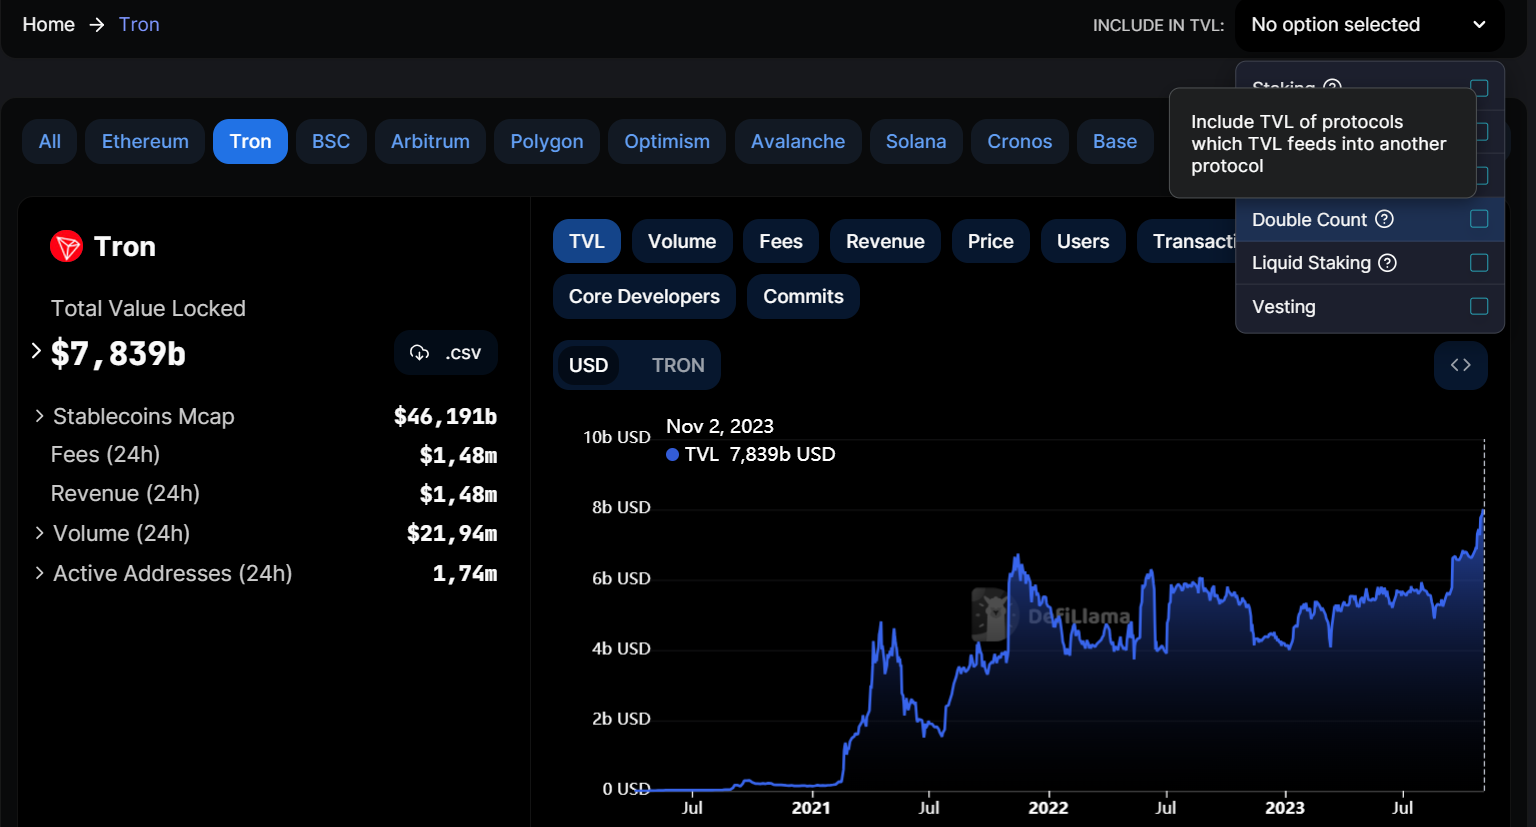Image resolution: width=1536 pixels, height=827 pixels.
Task: Click Liquid Staking help question icon
Action: [1387, 263]
